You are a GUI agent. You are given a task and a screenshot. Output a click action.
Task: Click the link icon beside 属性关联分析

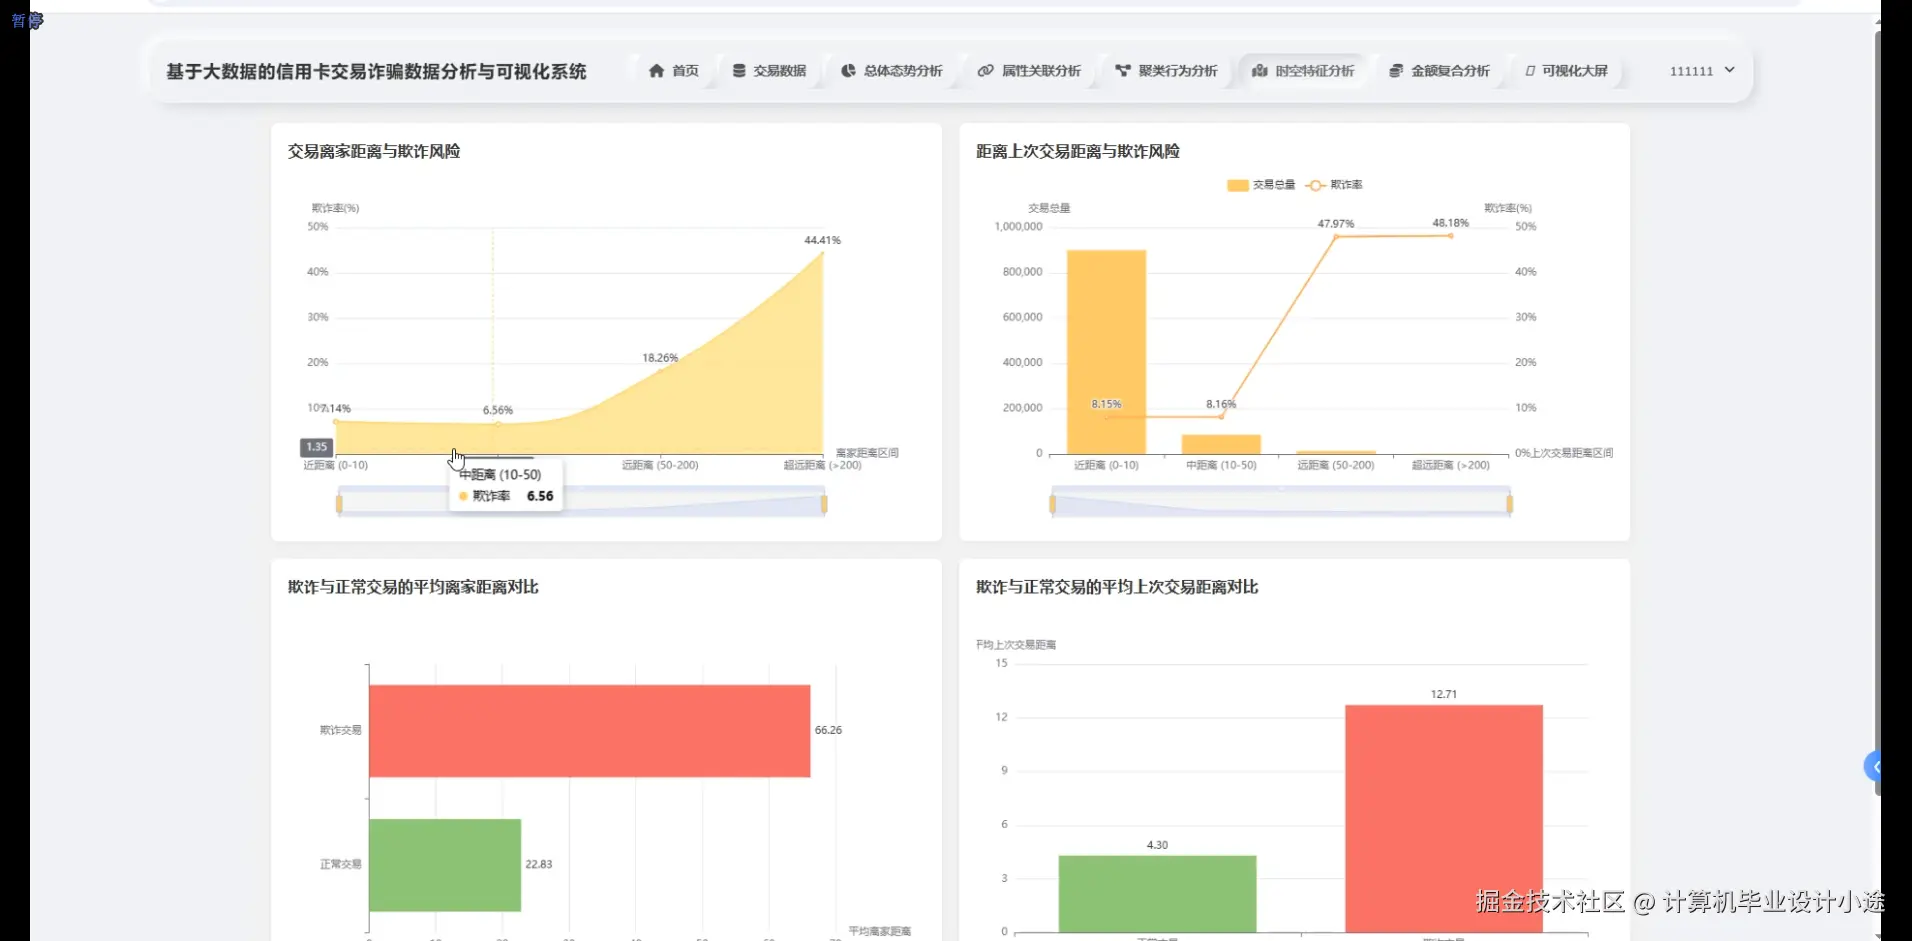985,71
